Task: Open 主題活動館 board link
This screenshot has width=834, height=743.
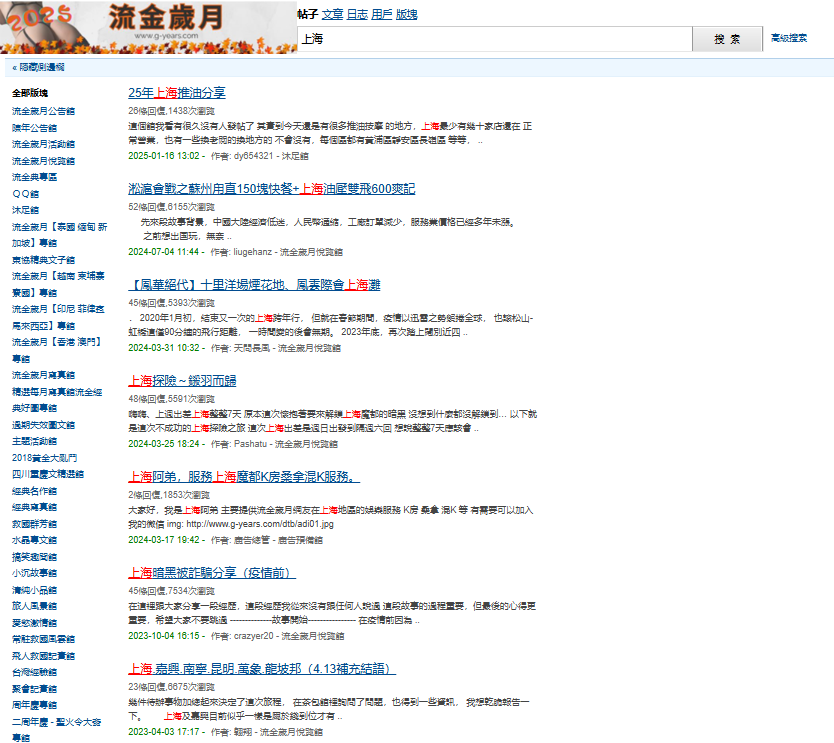Action: (35, 441)
